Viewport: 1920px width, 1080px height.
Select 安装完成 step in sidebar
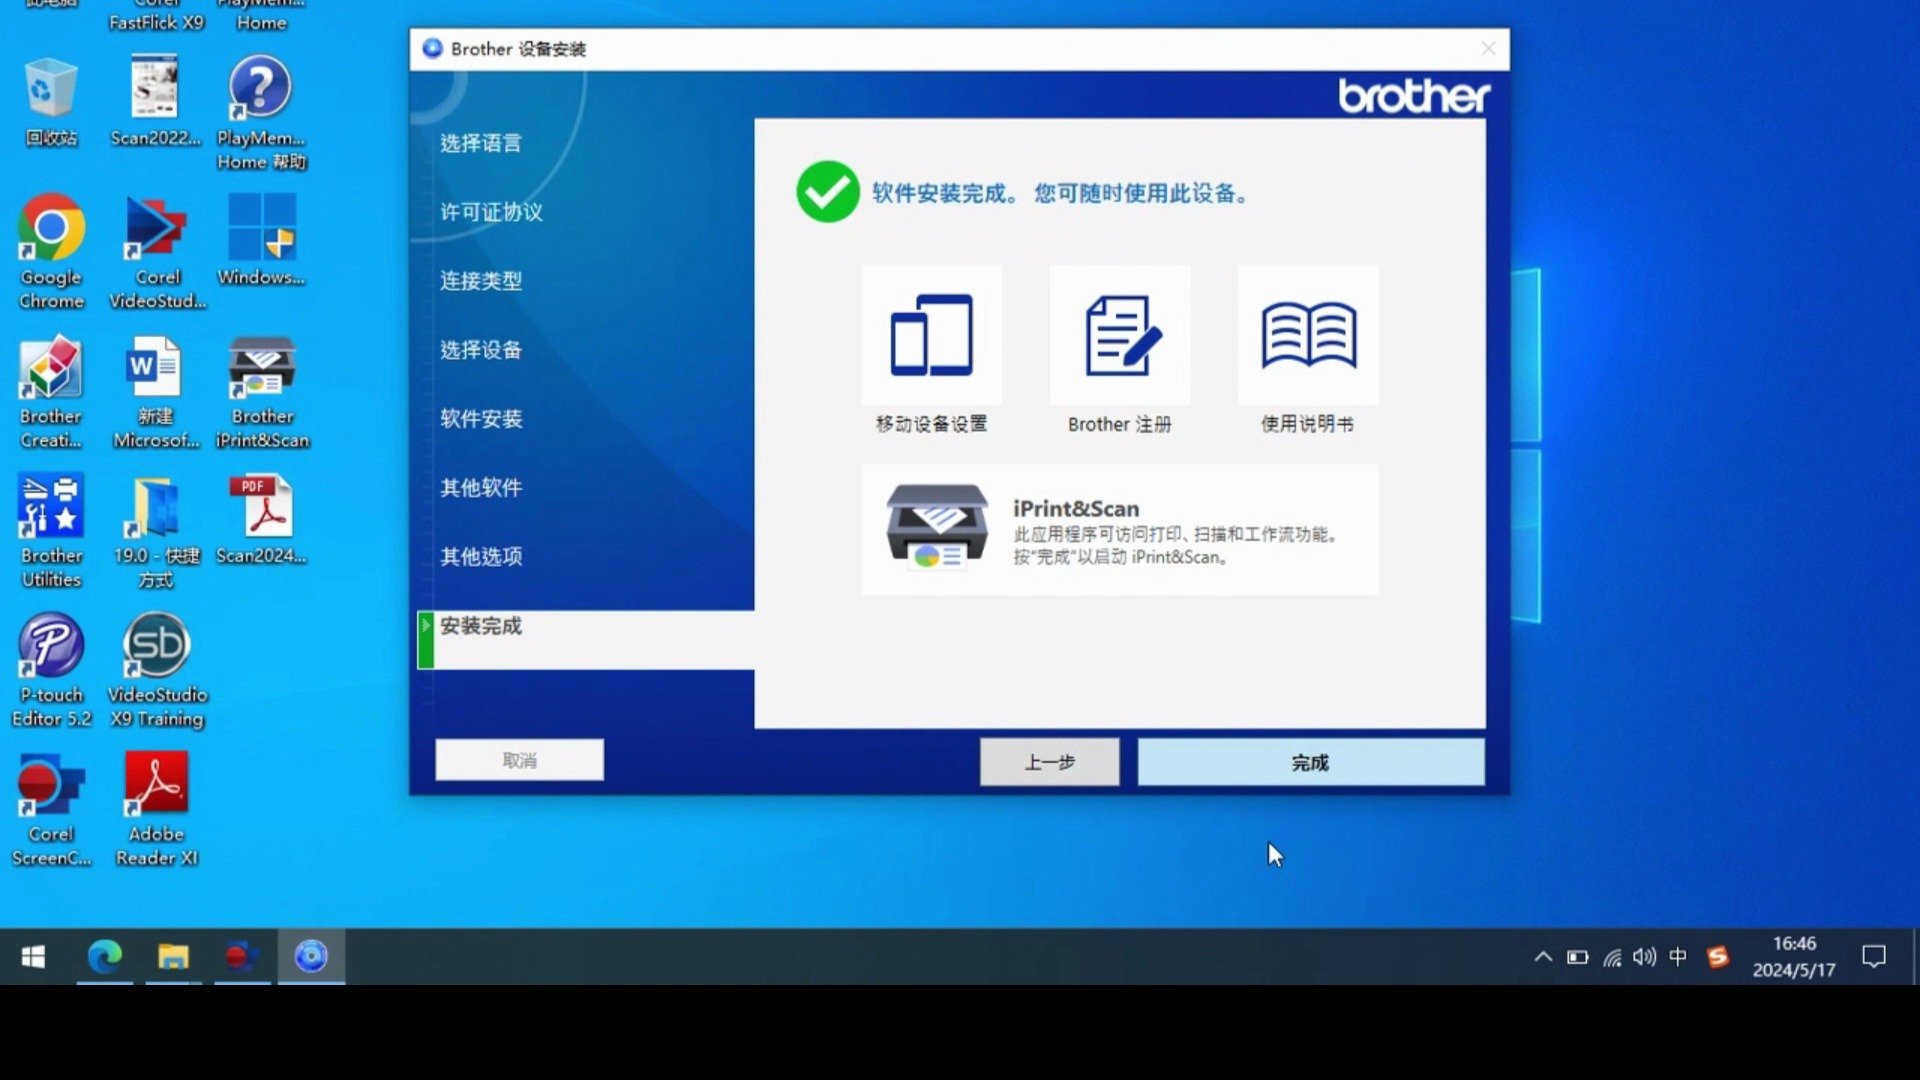pos(586,640)
